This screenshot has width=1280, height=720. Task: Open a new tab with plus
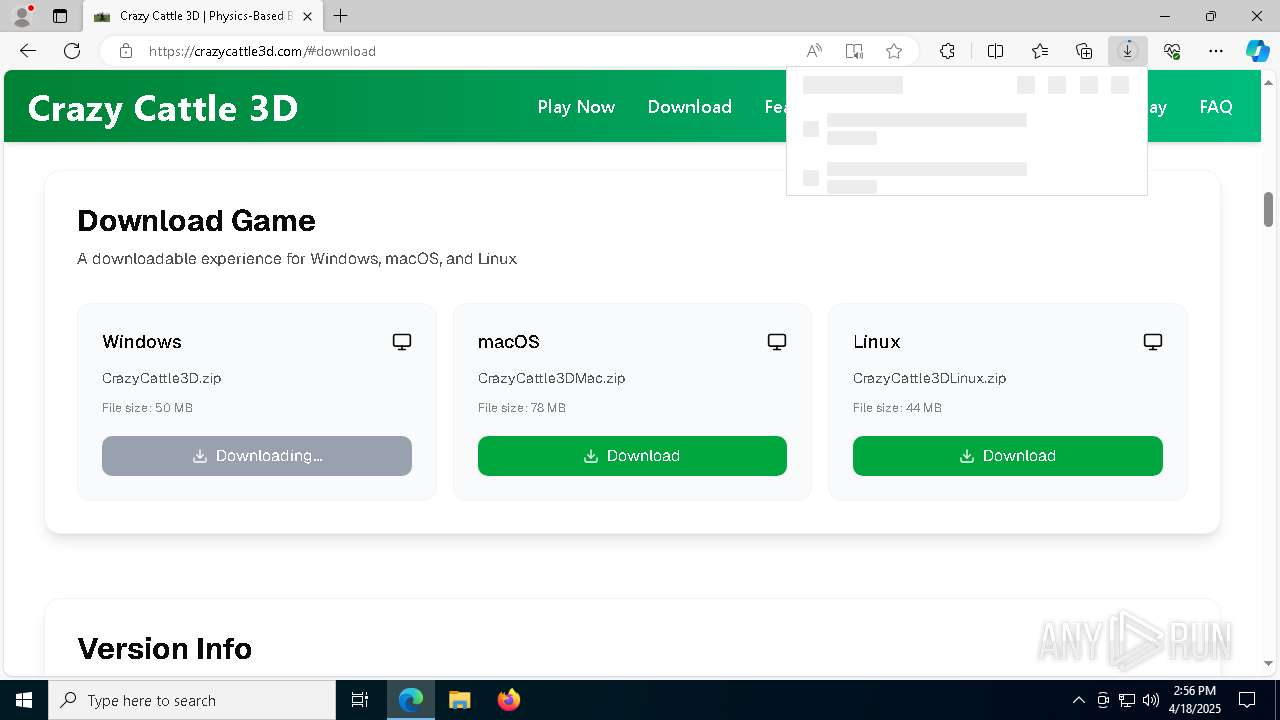[341, 16]
